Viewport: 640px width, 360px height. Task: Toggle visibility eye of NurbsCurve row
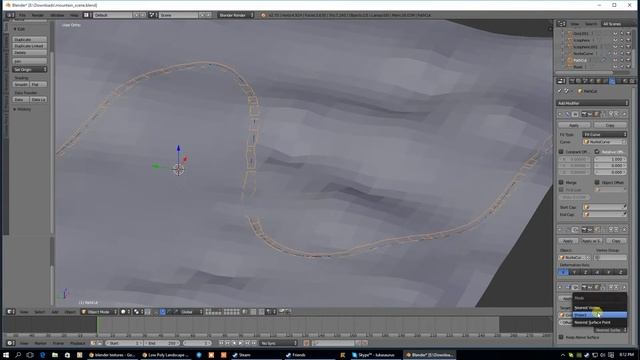(615, 53)
